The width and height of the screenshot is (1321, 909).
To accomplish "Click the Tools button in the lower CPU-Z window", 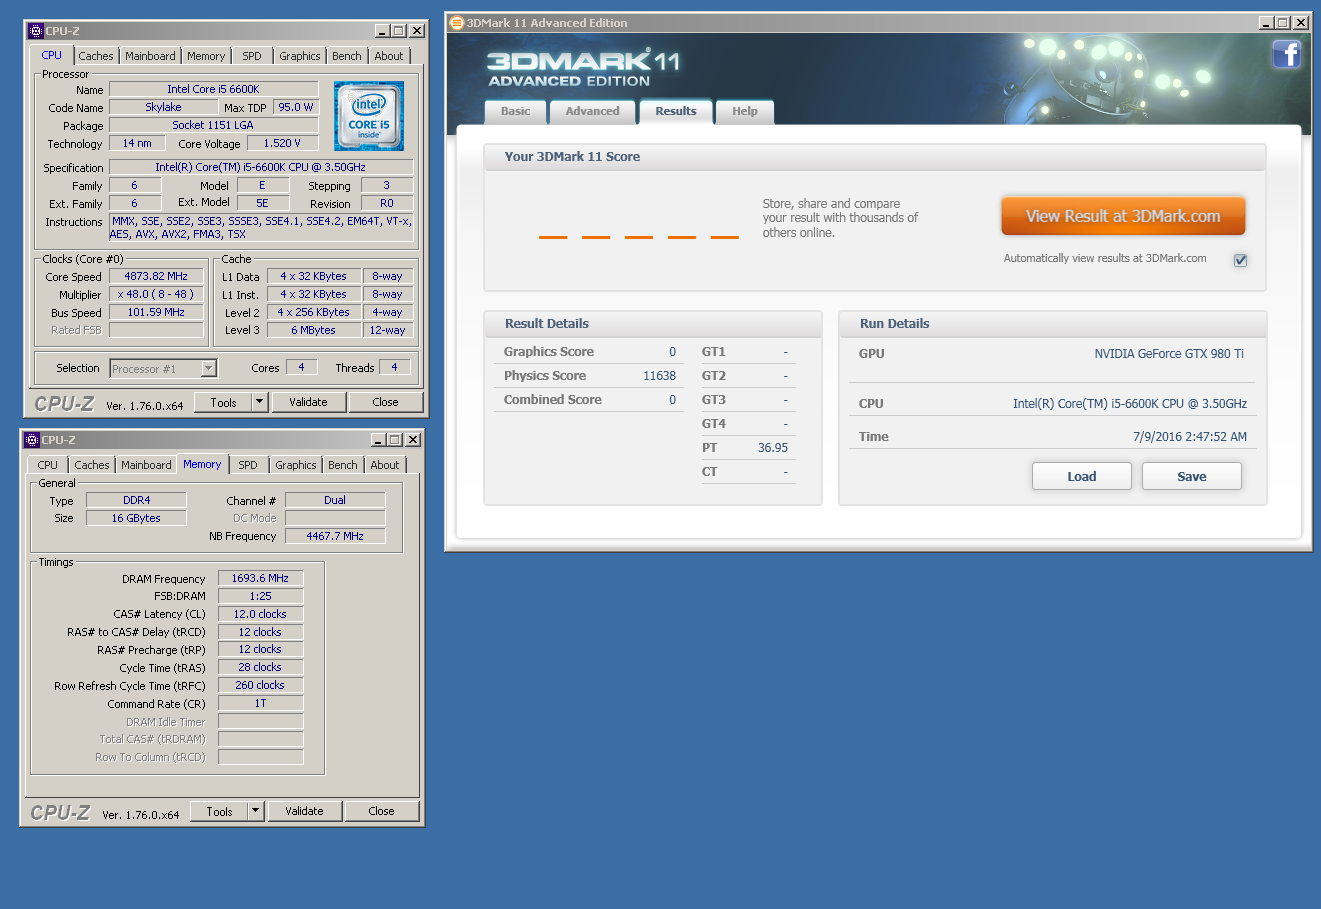I will [x=219, y=811].
